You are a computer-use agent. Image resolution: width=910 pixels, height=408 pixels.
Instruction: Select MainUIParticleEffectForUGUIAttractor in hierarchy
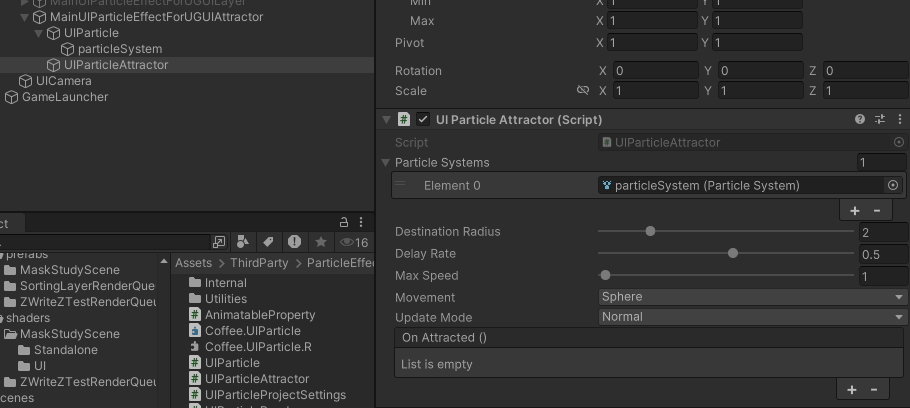tap(157, 17)
